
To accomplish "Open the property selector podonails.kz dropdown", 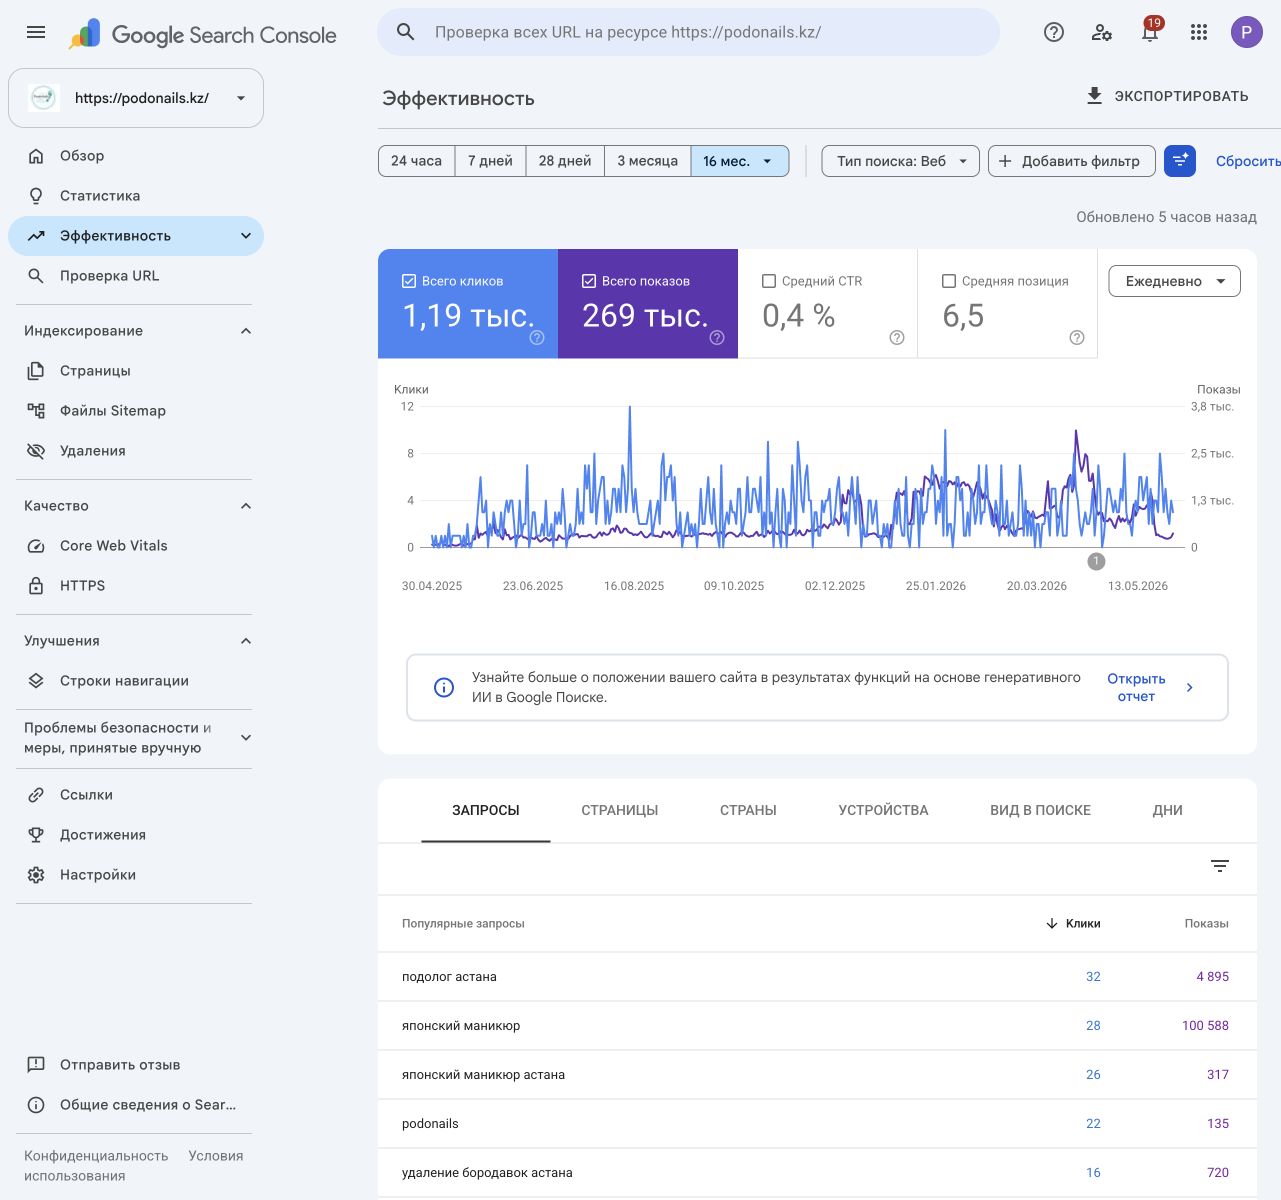I will click(136, 98).
